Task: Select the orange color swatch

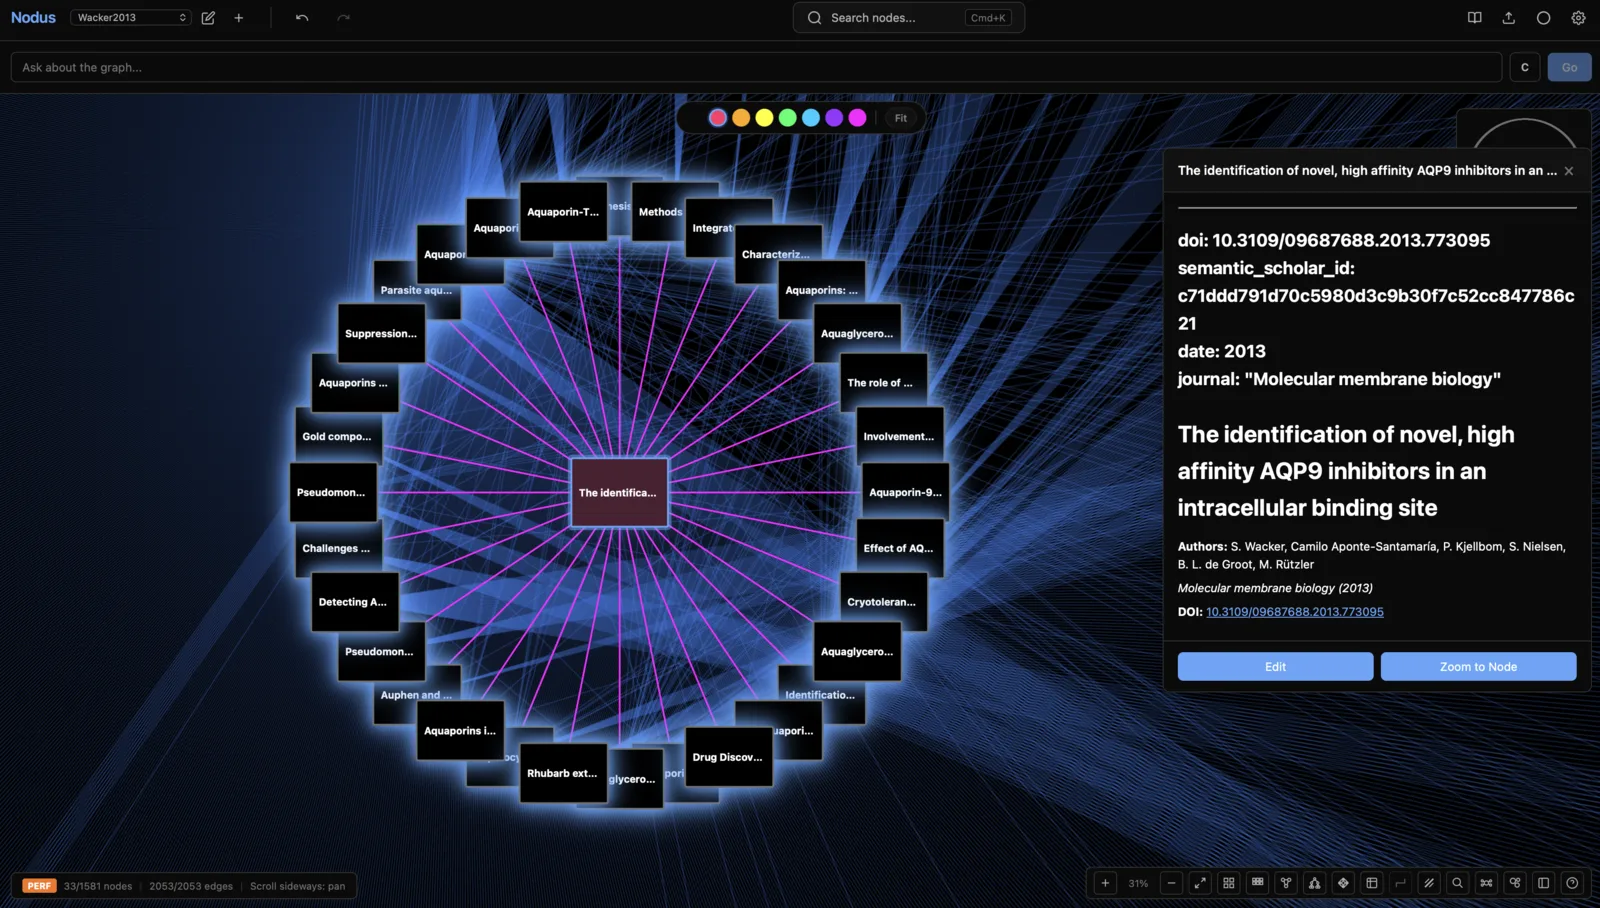Action: pos(741,118)
